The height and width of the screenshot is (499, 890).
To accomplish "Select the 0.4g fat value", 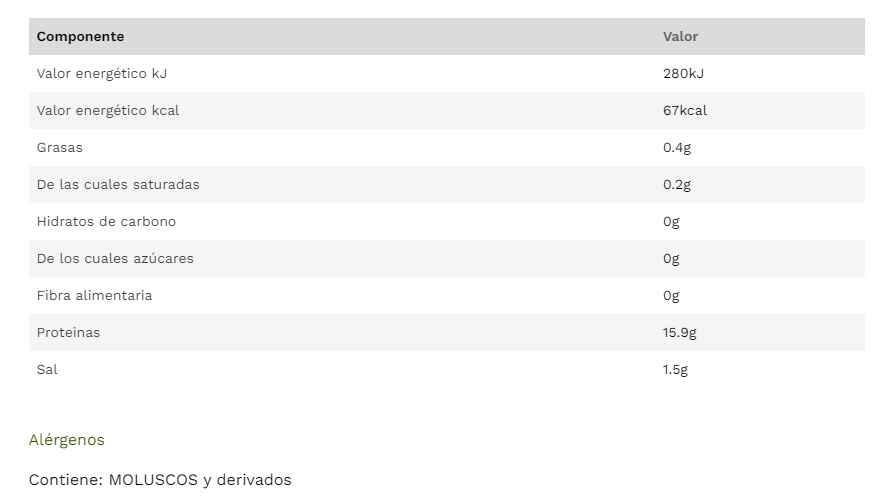I will 677,147.
